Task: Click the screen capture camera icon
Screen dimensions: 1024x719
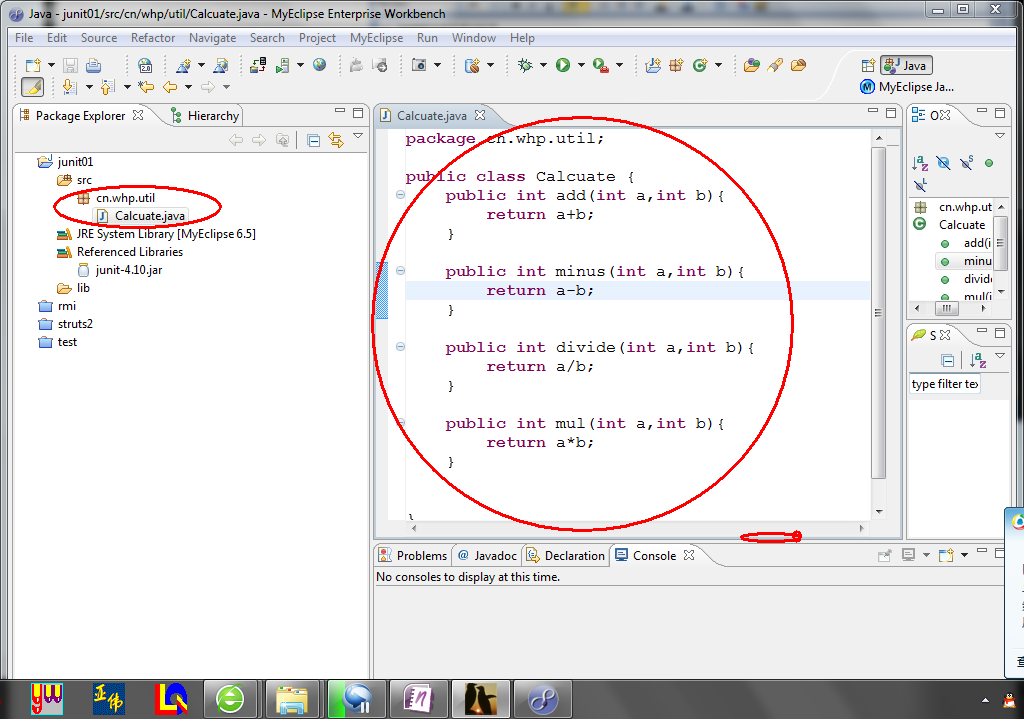Action: pos(419,65)
